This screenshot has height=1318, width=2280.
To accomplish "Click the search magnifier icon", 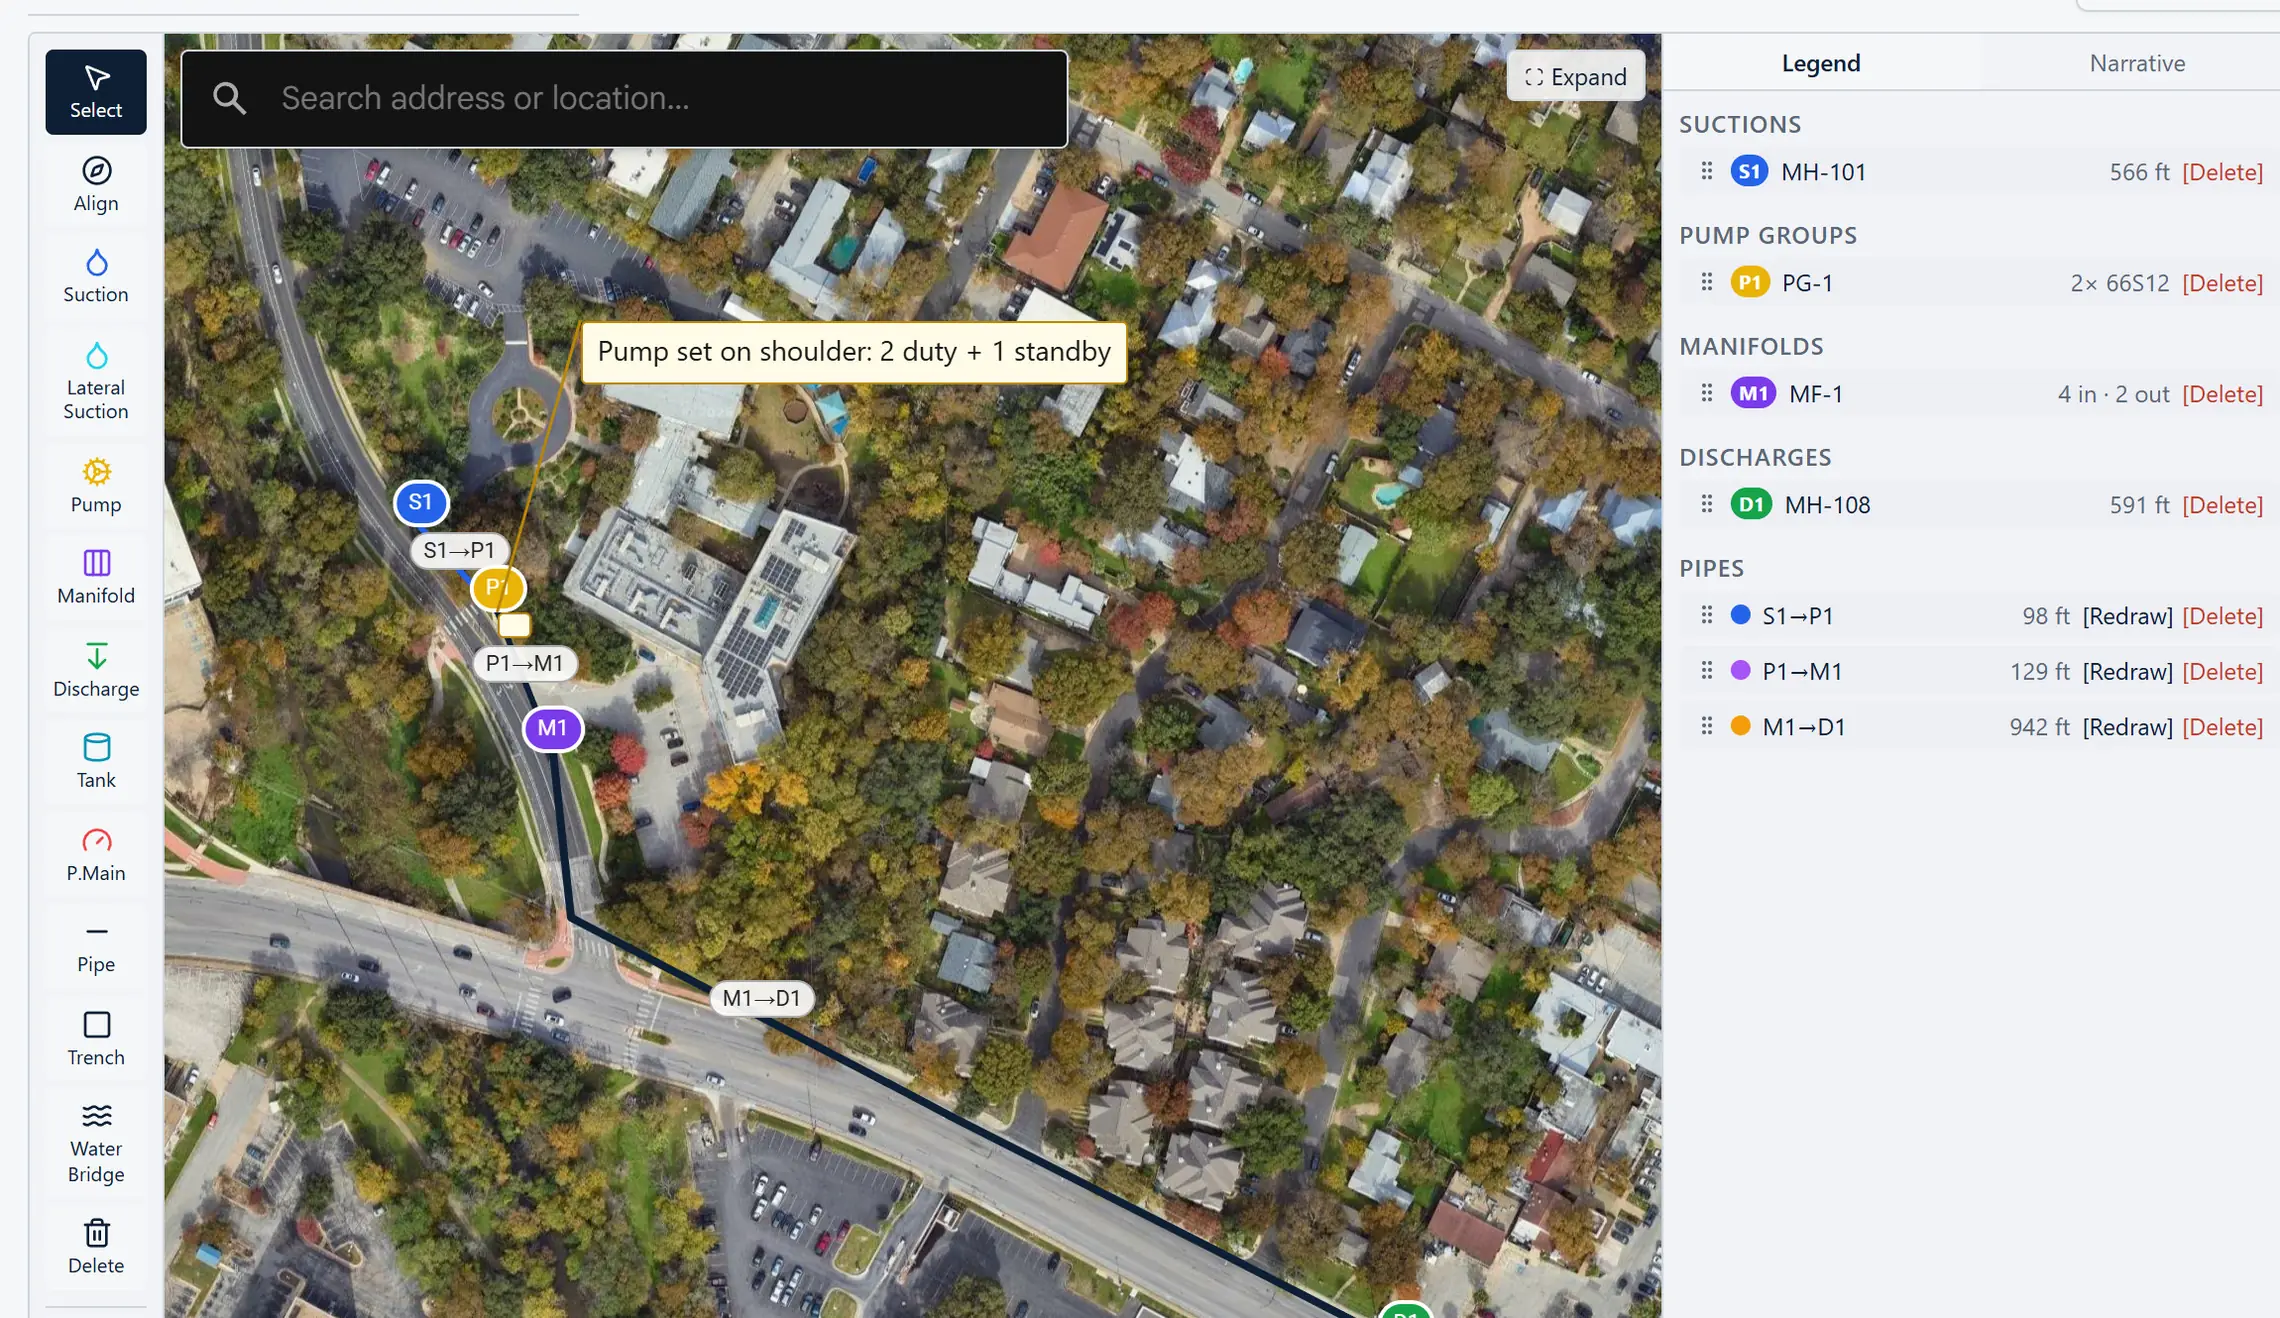I will pyautogui.click(x=229, y=98).
